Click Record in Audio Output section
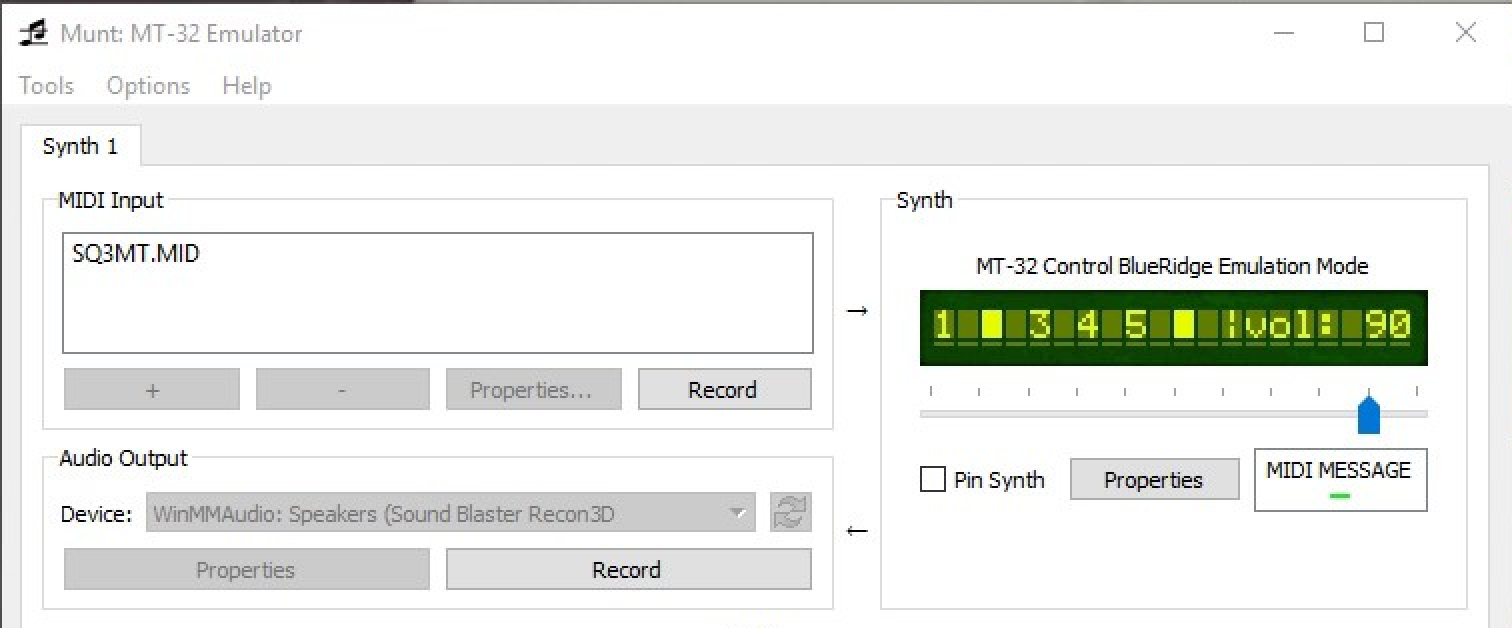1512x628 pixels. [627, 570]
